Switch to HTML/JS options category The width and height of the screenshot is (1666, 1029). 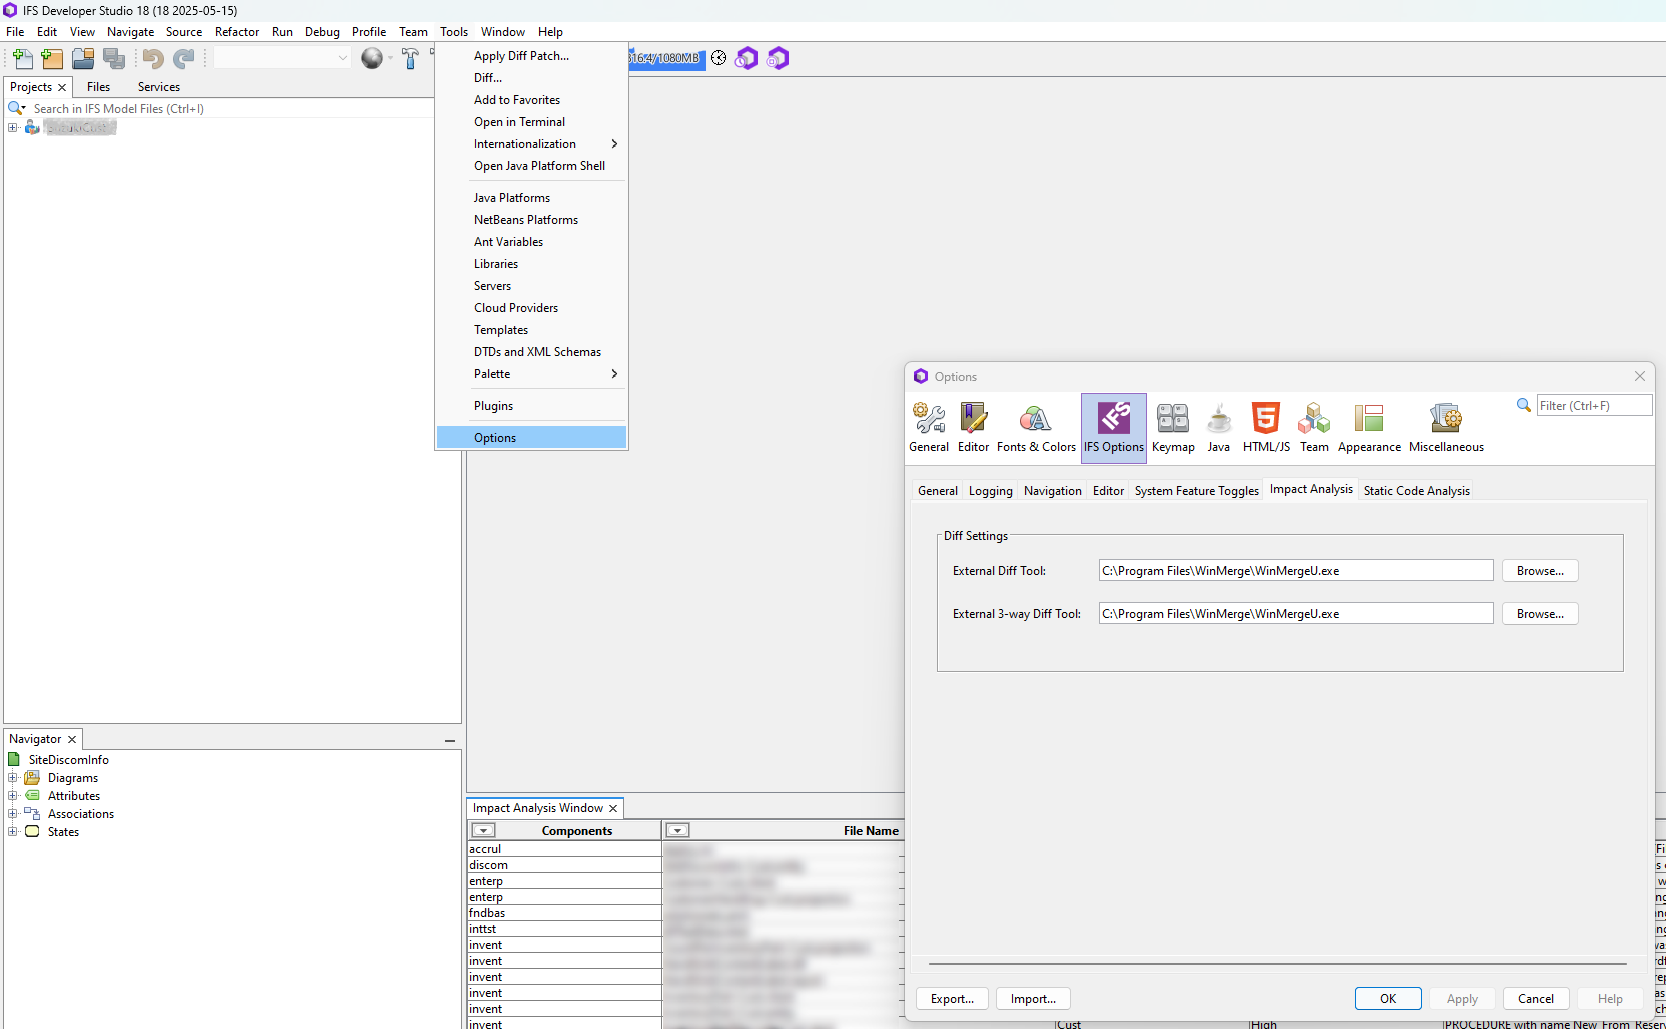click(x=1265, y=428)
